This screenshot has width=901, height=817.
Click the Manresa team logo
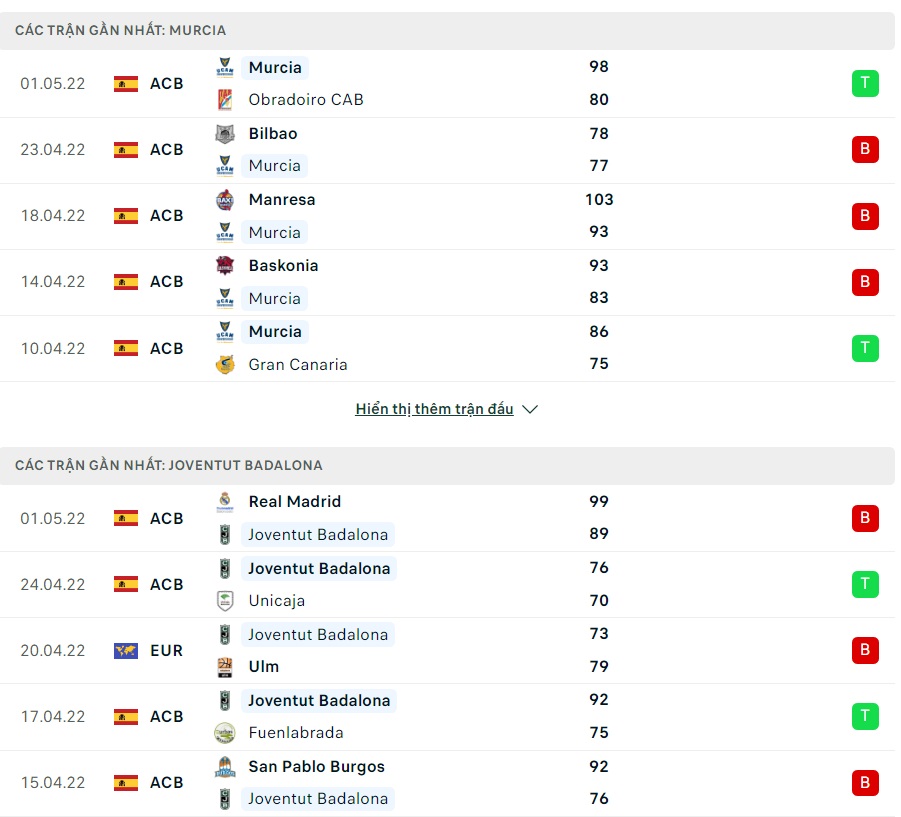[225, 200]
